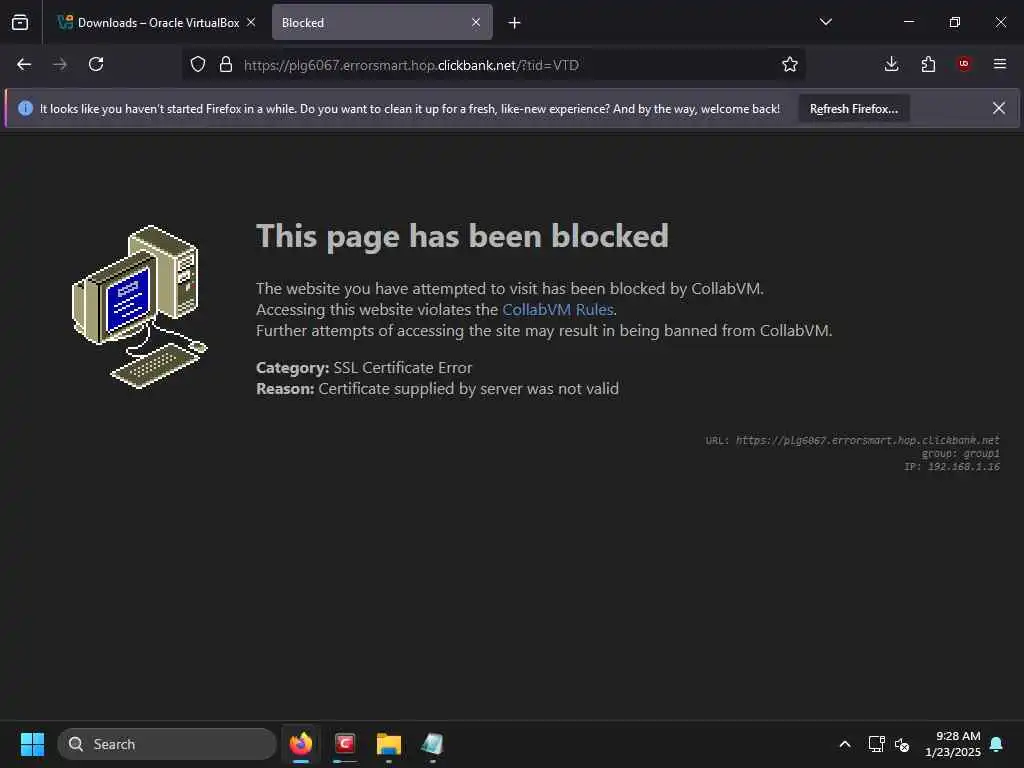Open tracking protection shield icon

coord(198,64)
